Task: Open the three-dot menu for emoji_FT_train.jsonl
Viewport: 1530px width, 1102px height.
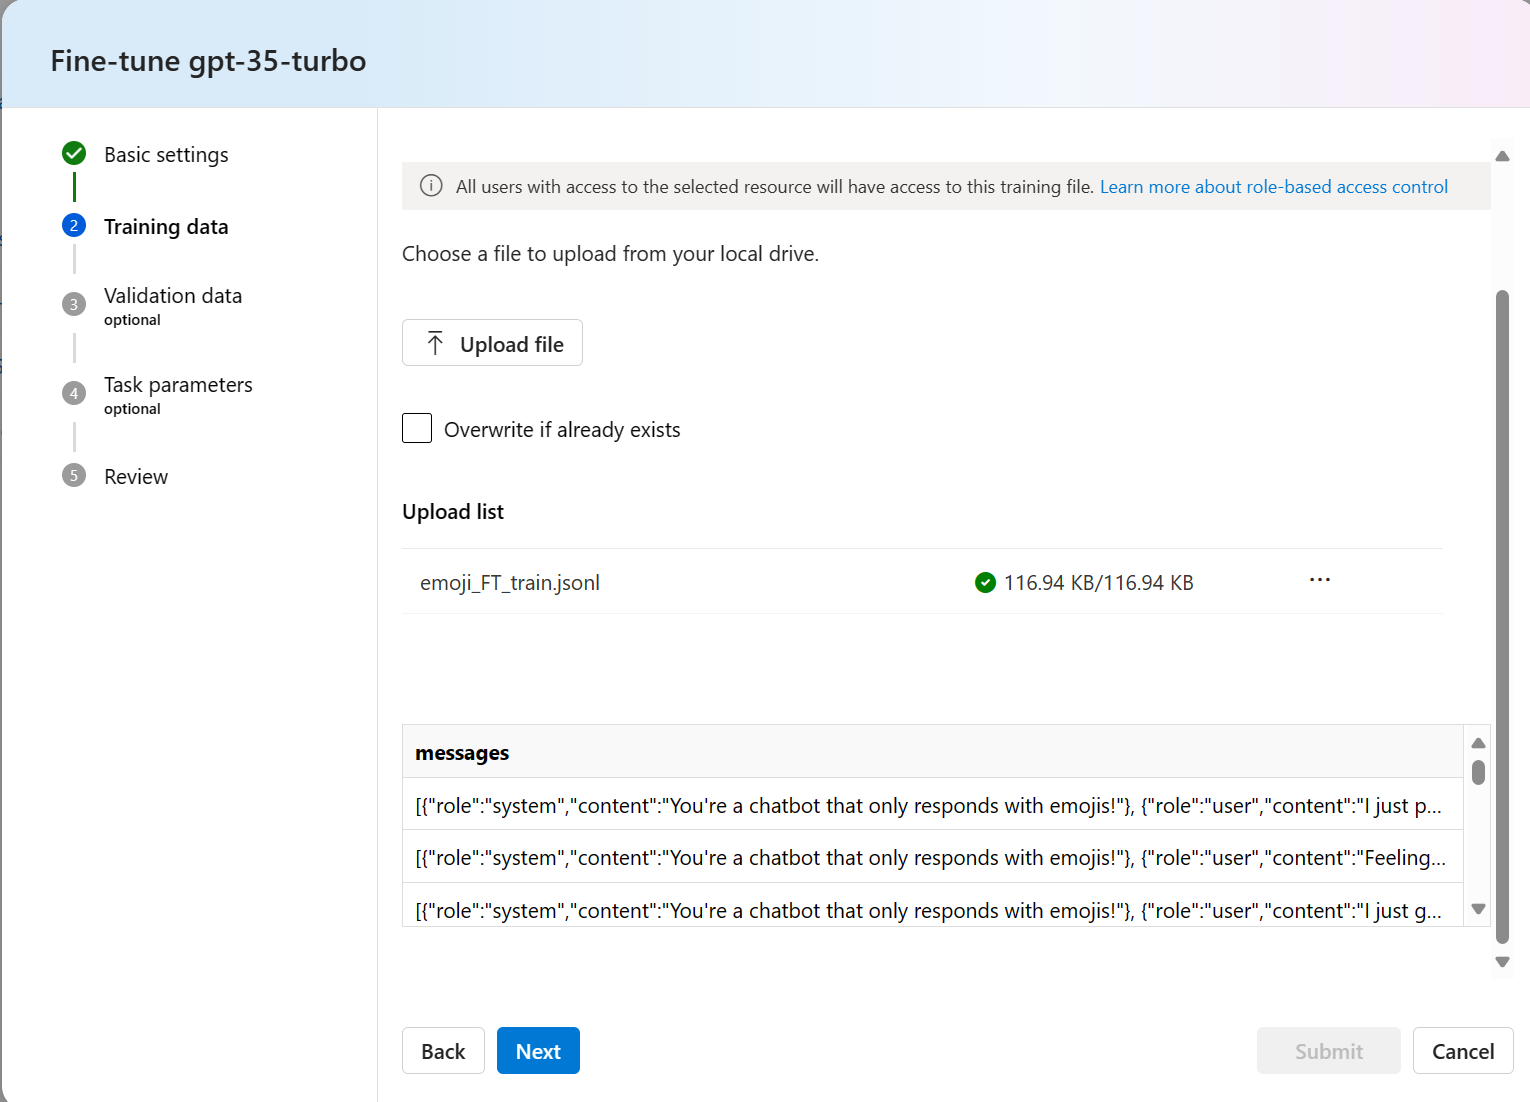Action: [x=1320, y=580]
